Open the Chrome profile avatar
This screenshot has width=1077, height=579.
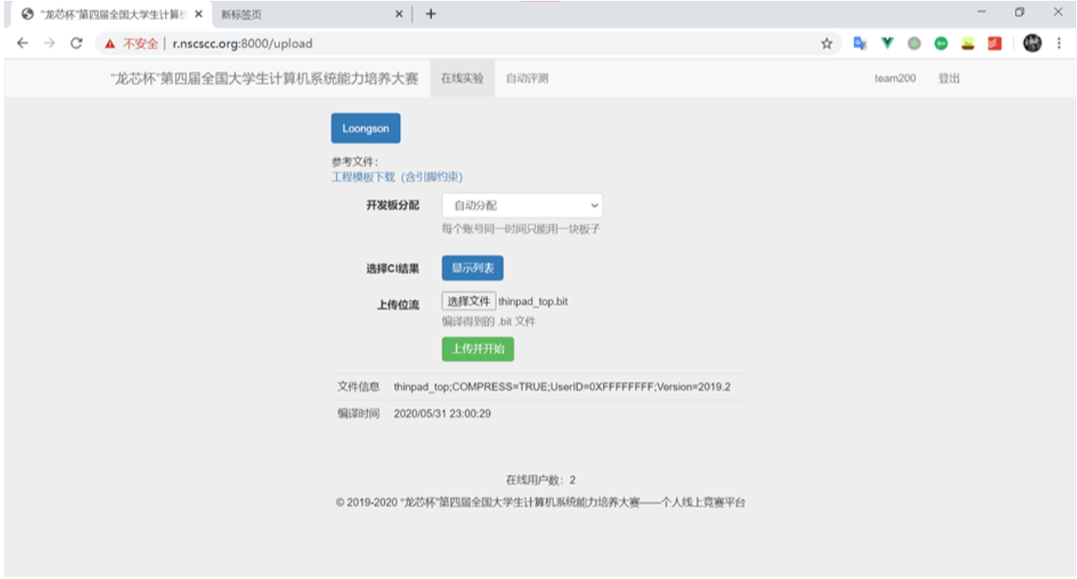(x=1032, y=43)
